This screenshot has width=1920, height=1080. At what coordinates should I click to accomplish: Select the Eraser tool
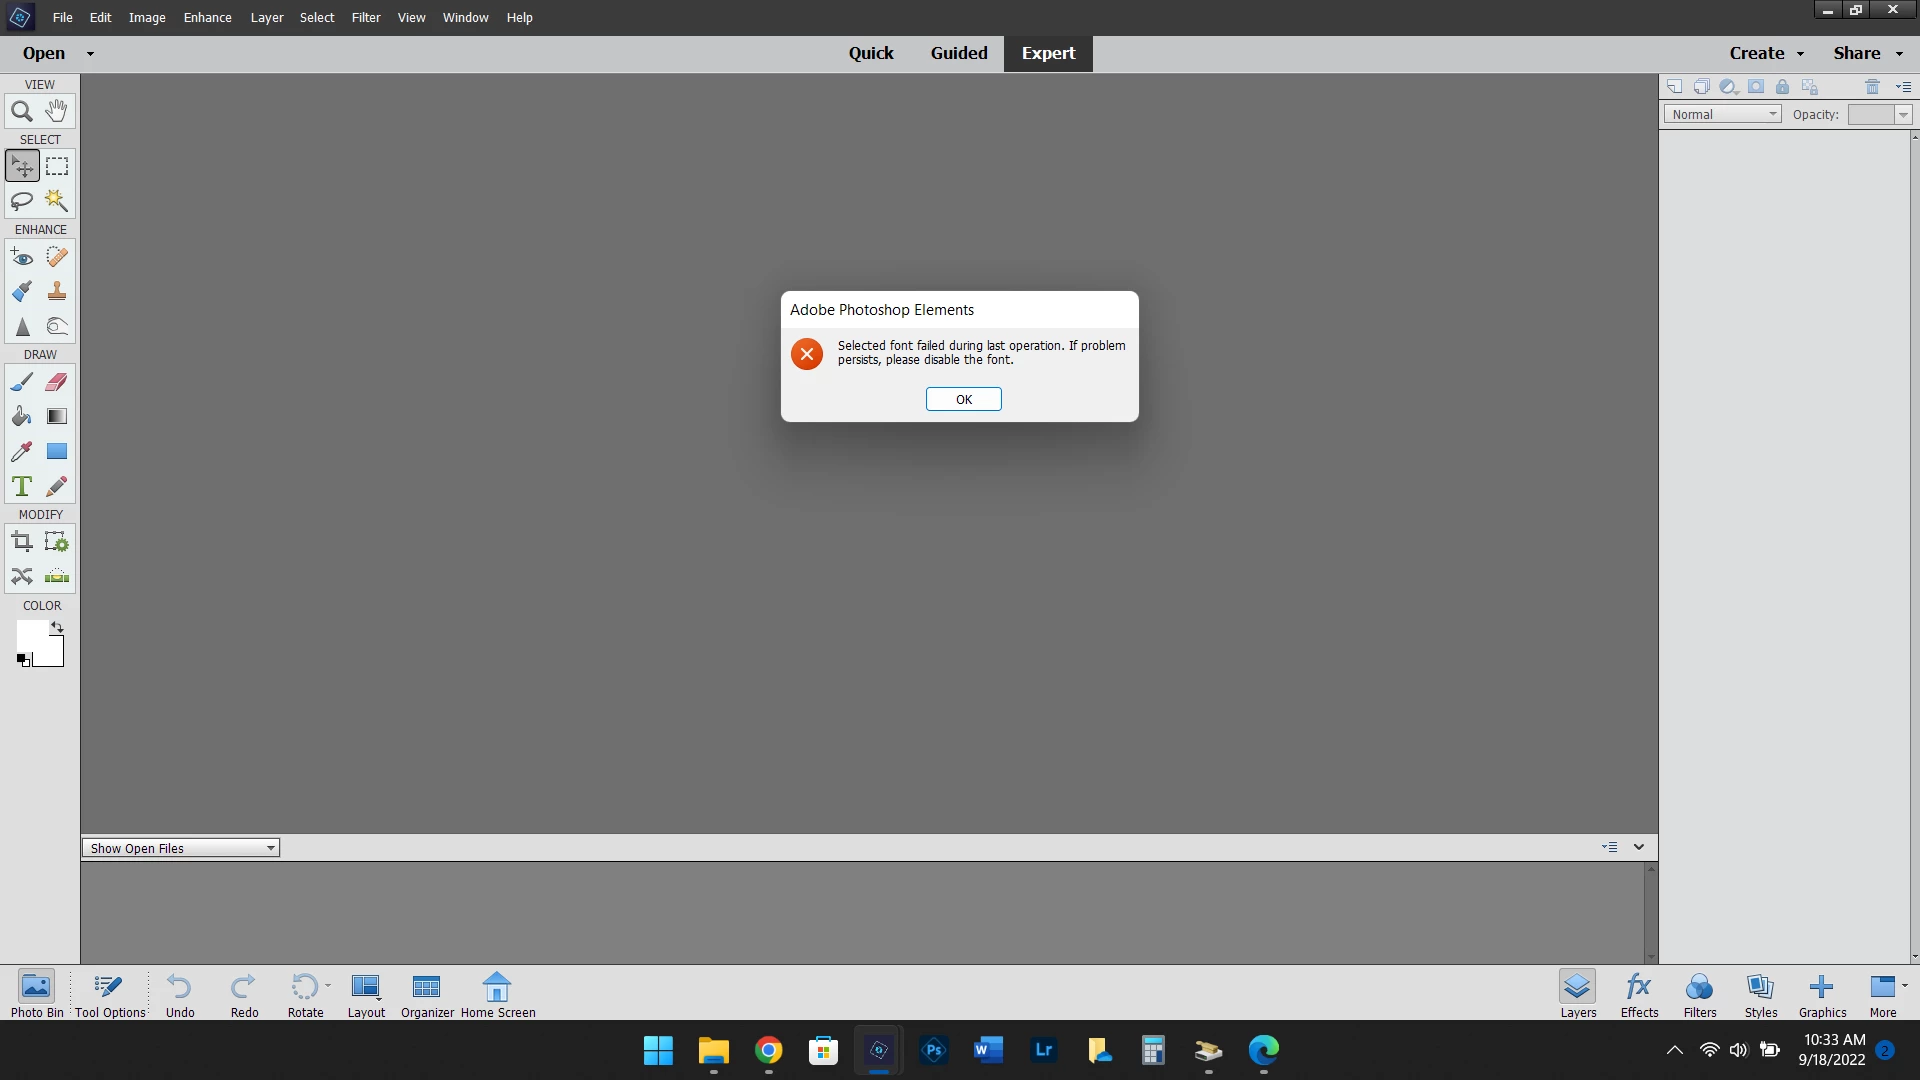point(57,382)
